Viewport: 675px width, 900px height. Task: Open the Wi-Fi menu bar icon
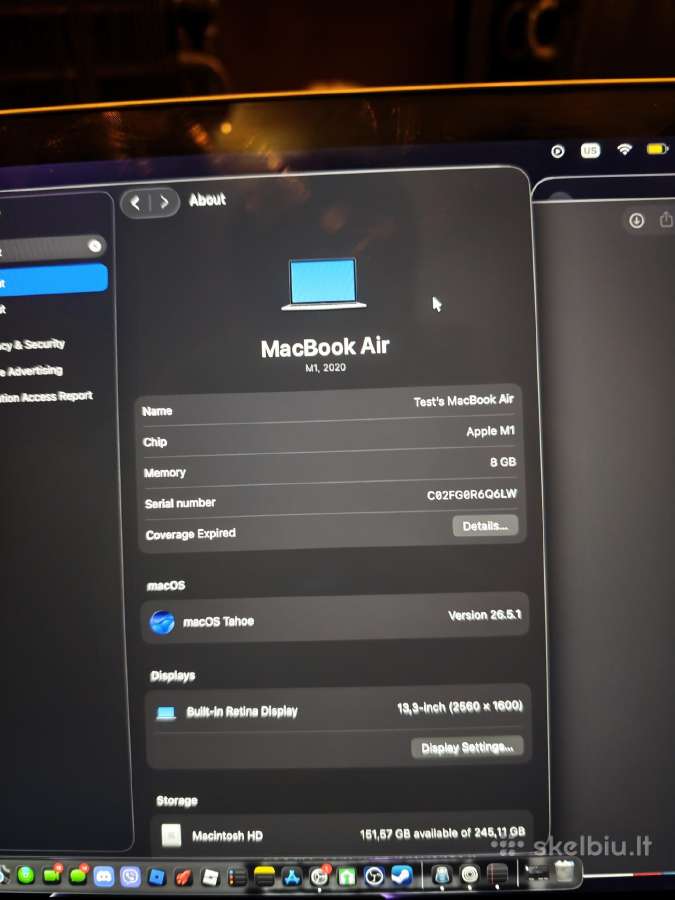point(624,150)
